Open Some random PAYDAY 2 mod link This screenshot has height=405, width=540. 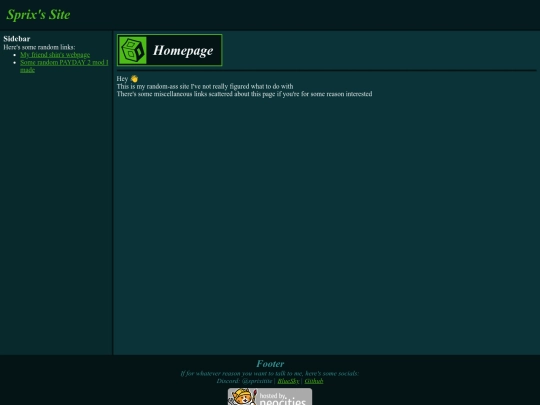[x=64, y=66]
